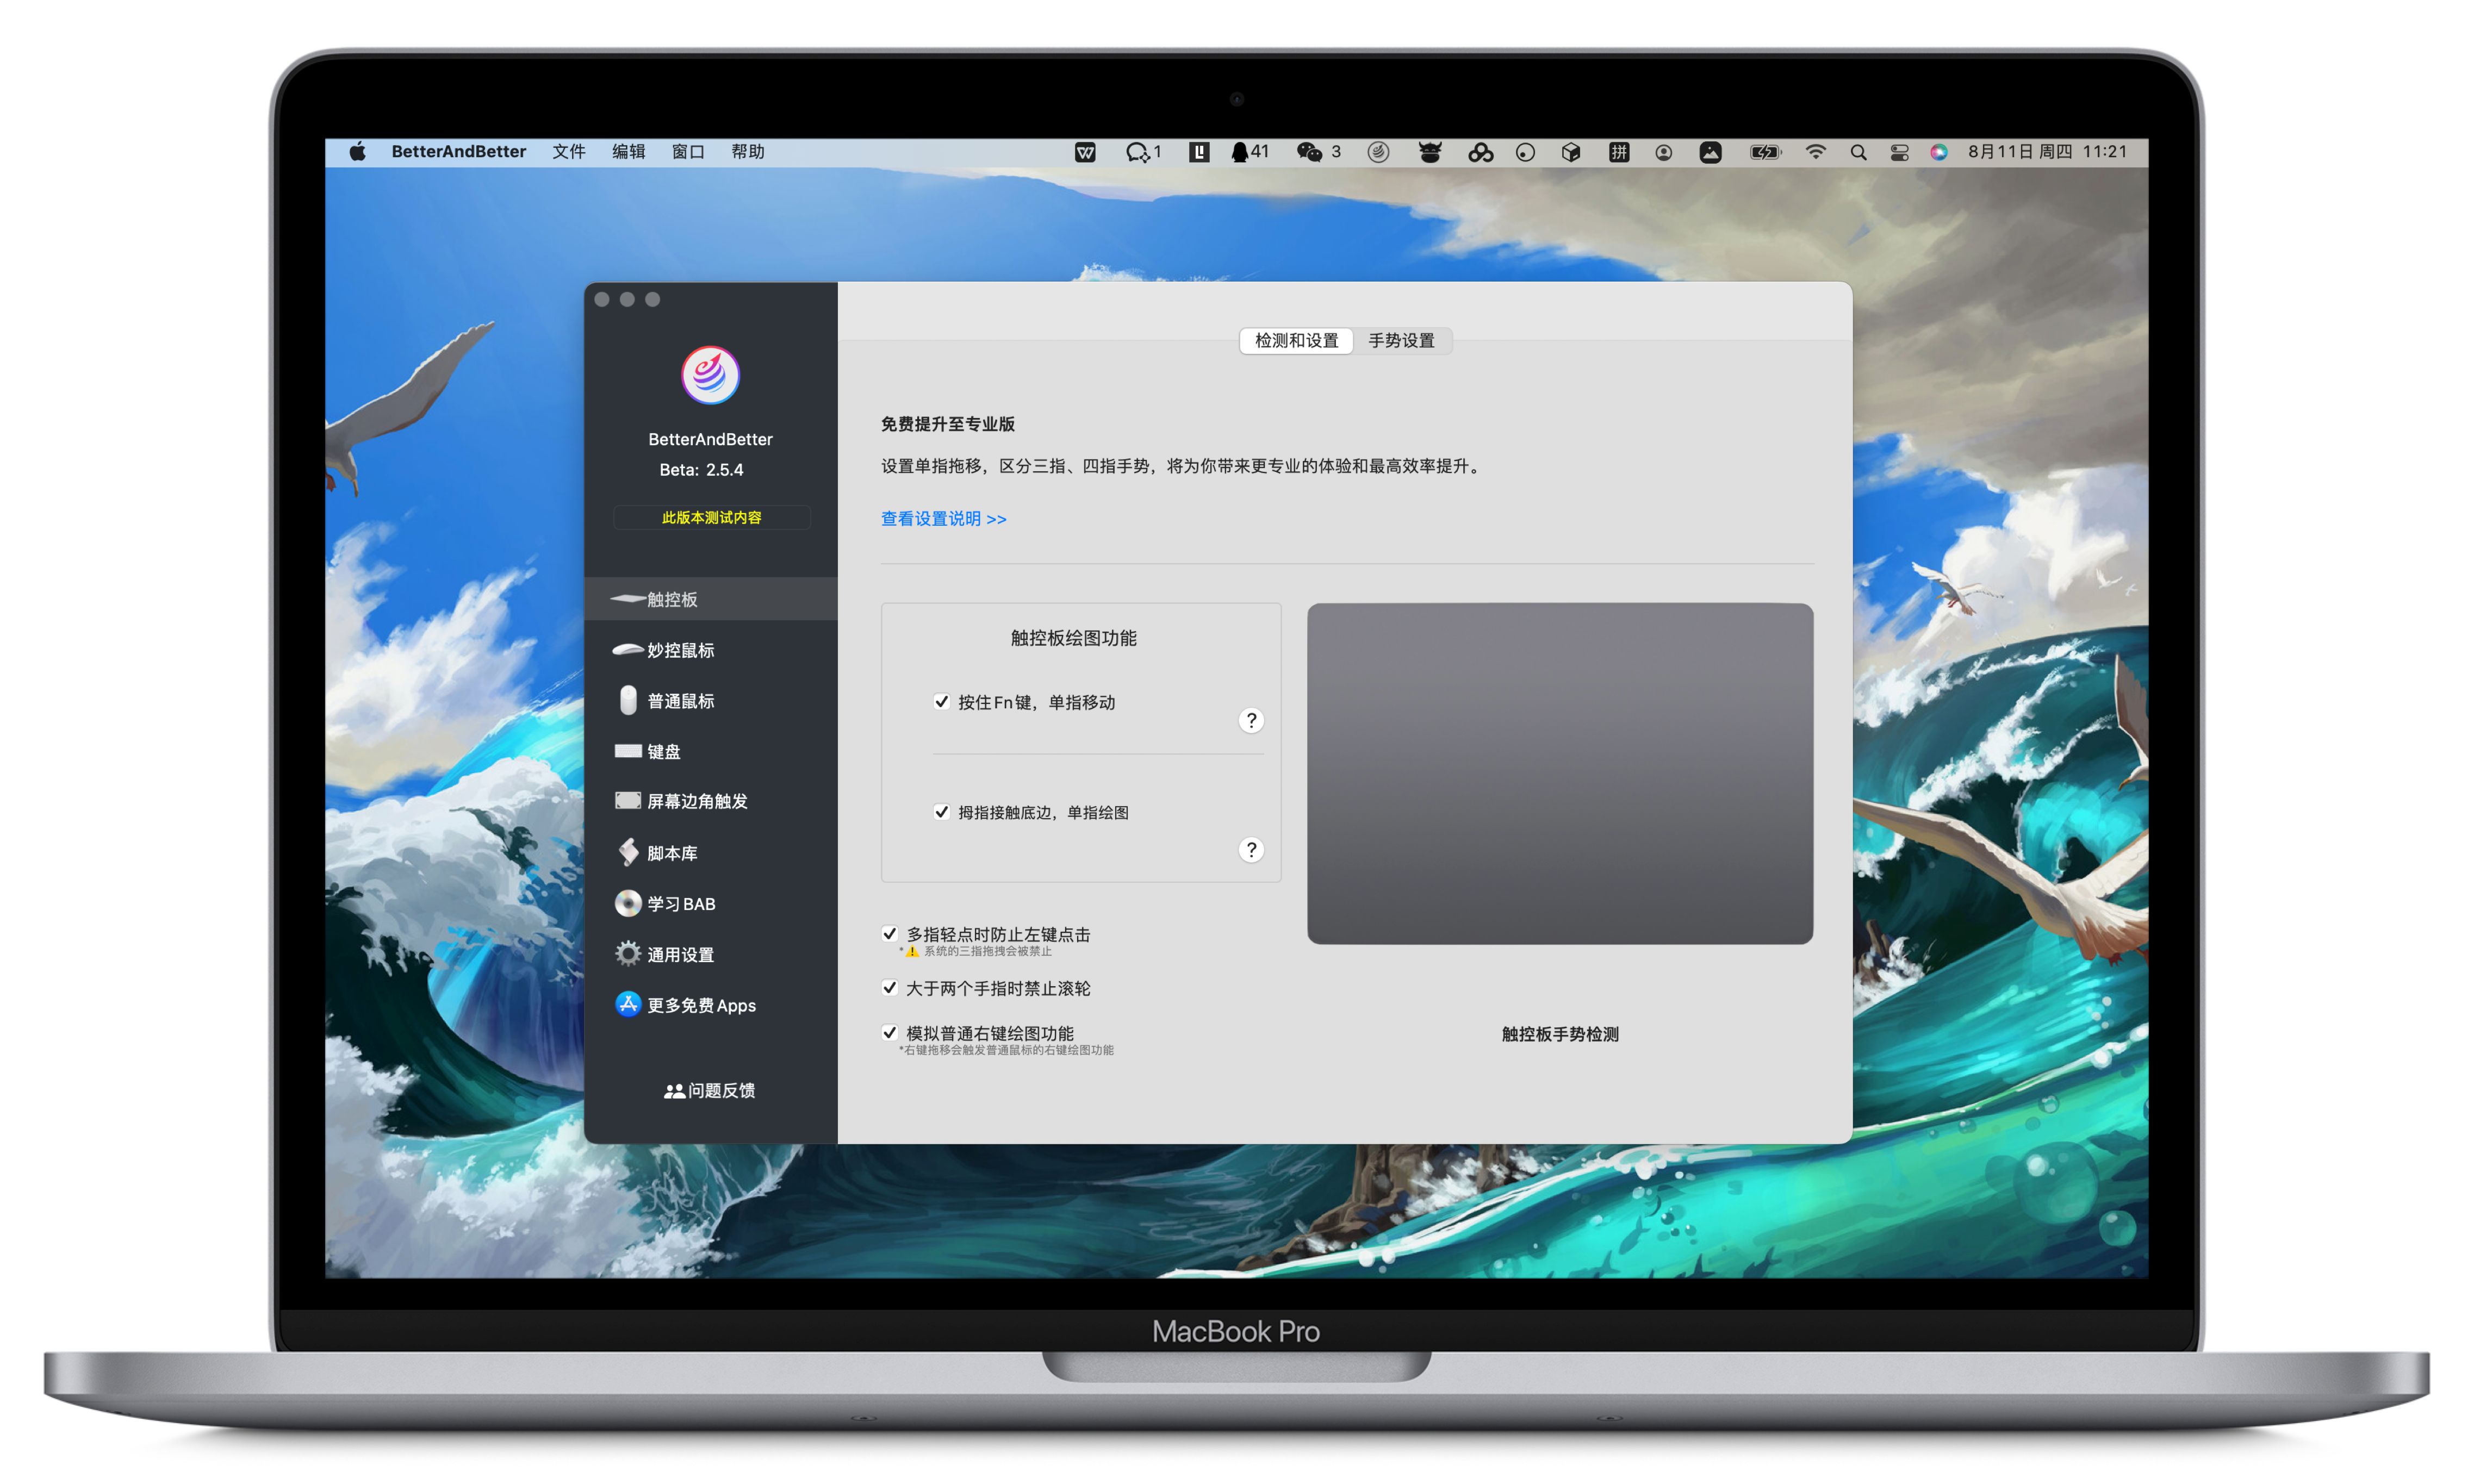Click the picture icon in menu bar
This screenshot has width=2474, height=1484.
click(x=1711, y=152)
